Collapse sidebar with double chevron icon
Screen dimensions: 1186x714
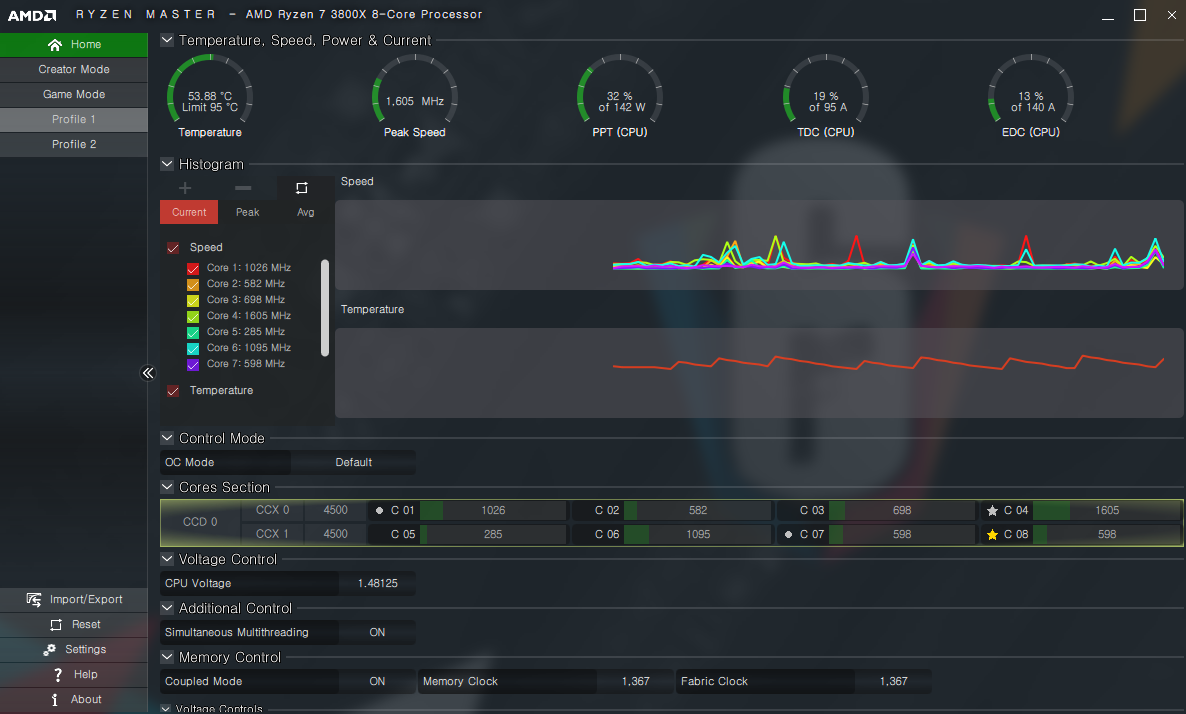coord(148,373)
